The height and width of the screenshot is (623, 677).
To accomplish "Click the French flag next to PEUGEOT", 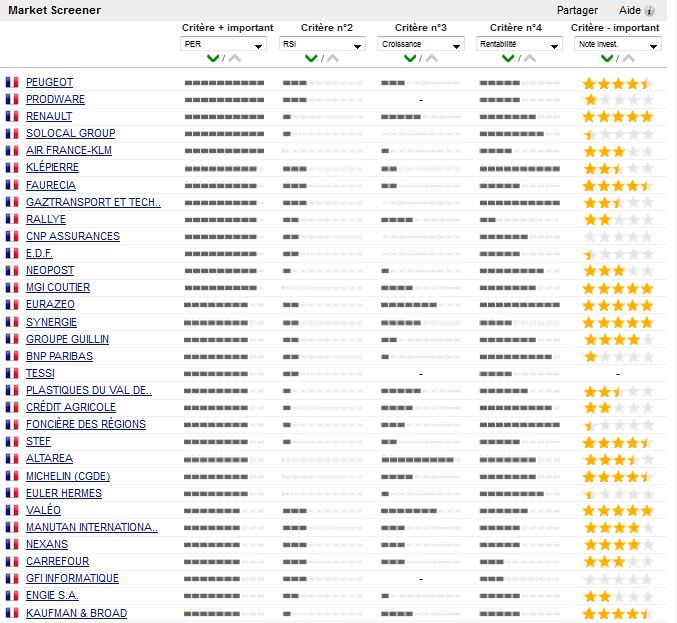I will point(12,82).
